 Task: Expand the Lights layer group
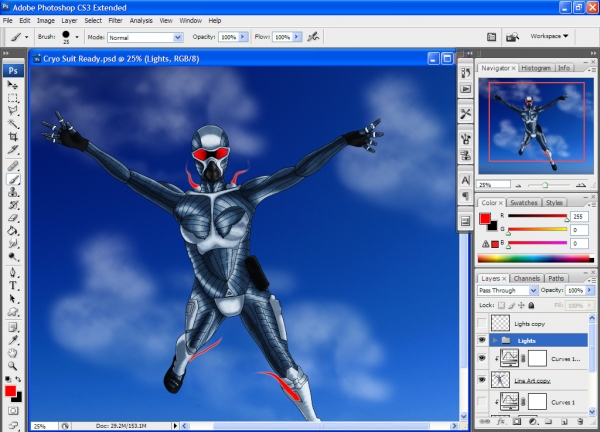click(495, 340)
